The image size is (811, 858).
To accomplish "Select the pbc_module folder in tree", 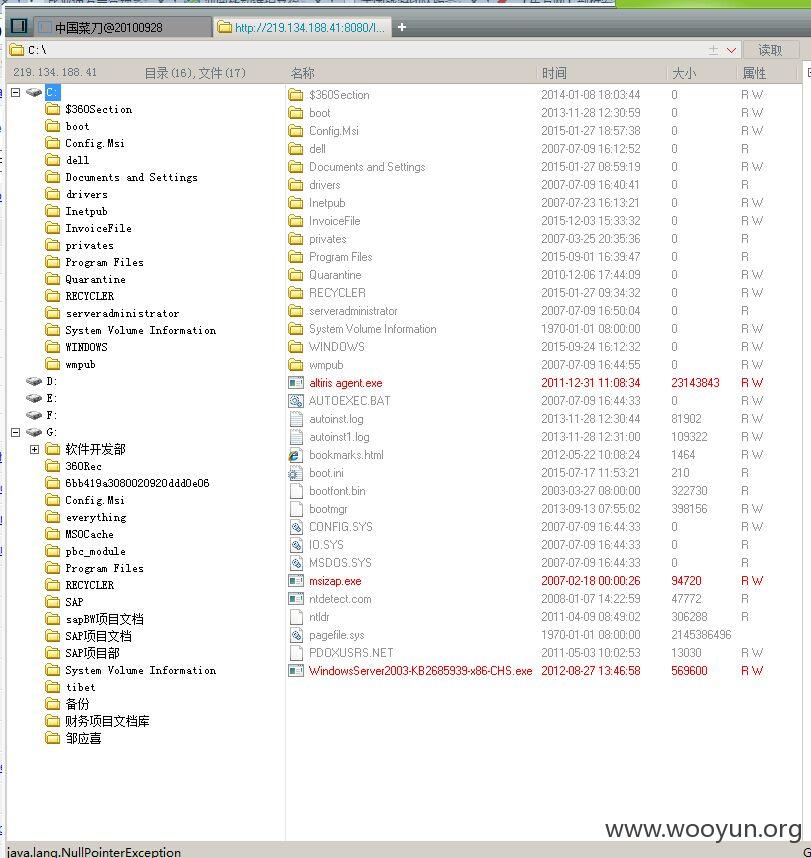I will click(x=96, y=551).
